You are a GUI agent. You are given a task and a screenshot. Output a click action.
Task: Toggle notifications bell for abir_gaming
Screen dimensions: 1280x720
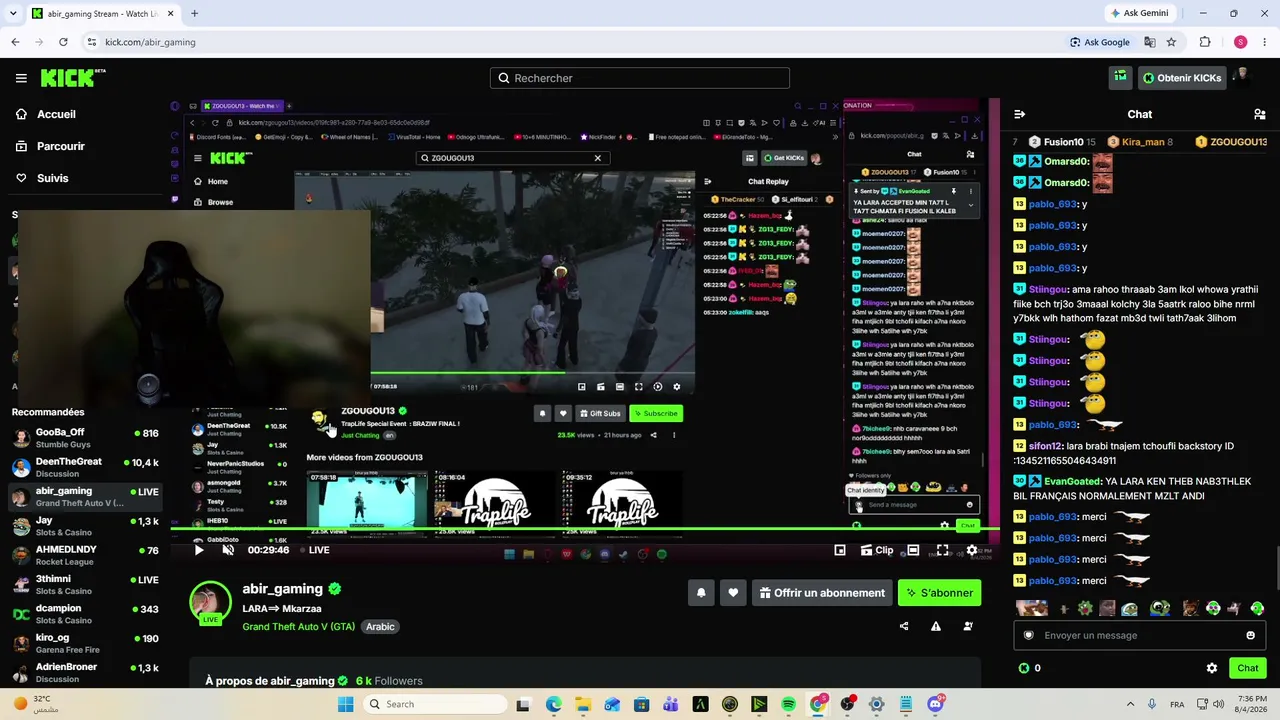coord(701,593)
